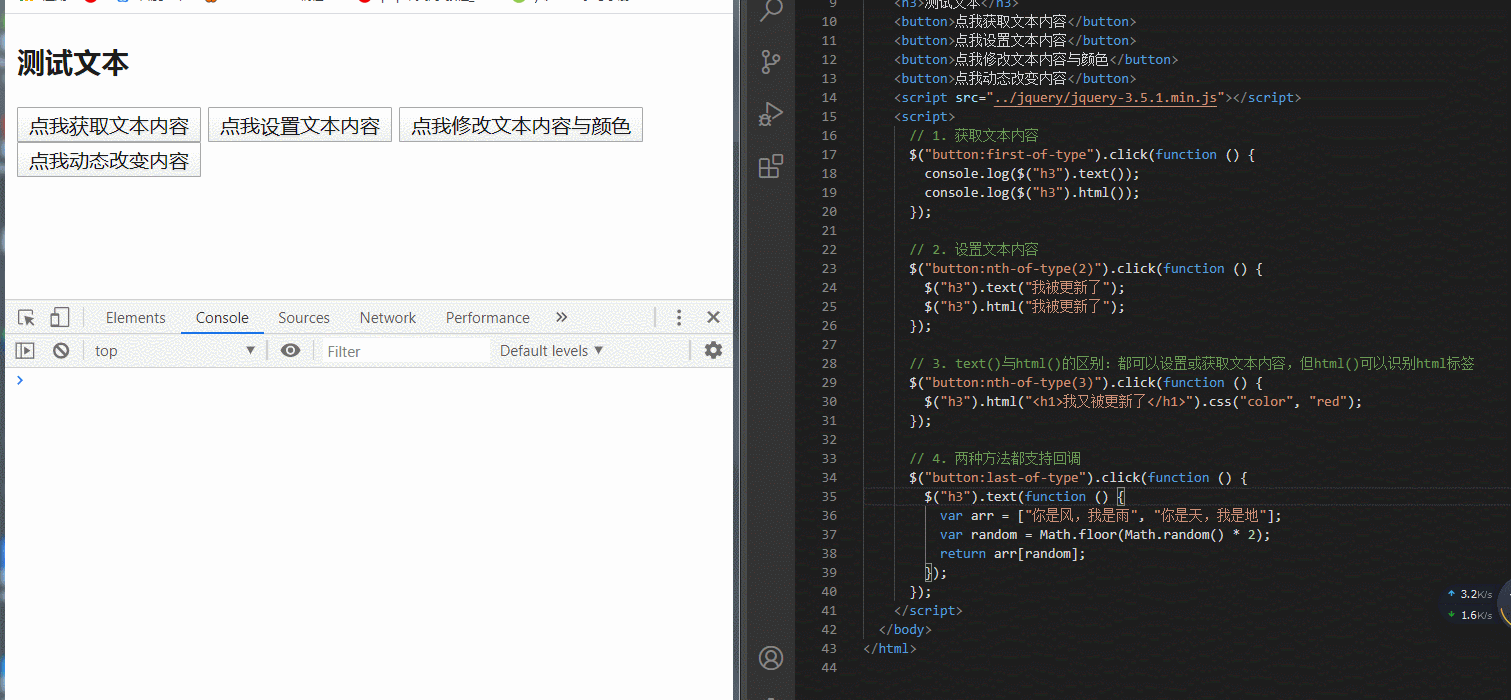Open the Search view in VS Code
Viewport: 1511px width, 700px height.
click(771, 12)
